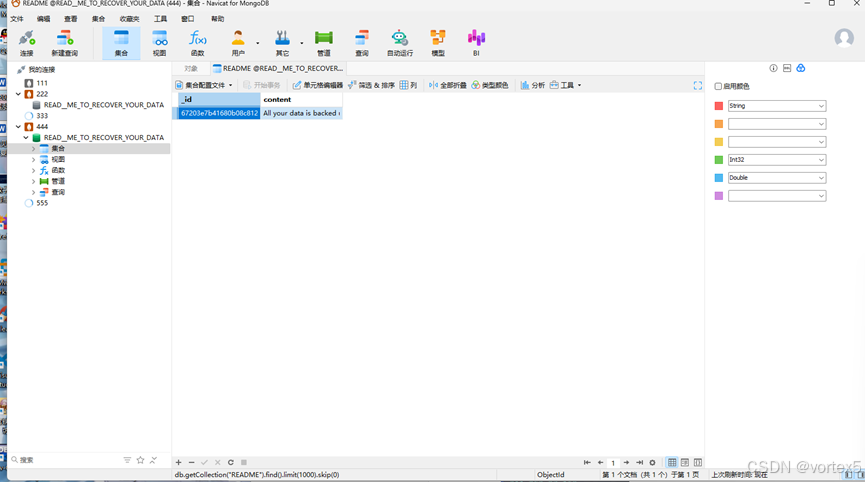
Task: Select the 集合 (Collection) toolbar icon
Action: 121,43
